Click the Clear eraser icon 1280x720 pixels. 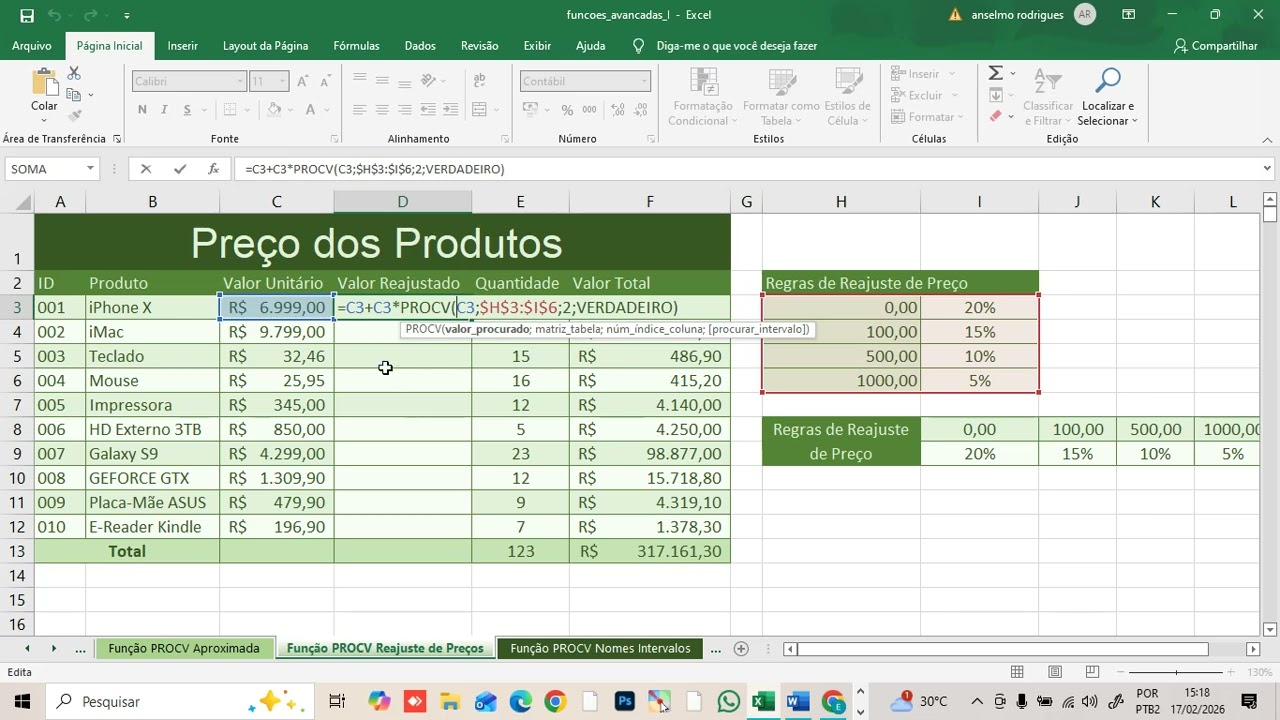(995, 117)
